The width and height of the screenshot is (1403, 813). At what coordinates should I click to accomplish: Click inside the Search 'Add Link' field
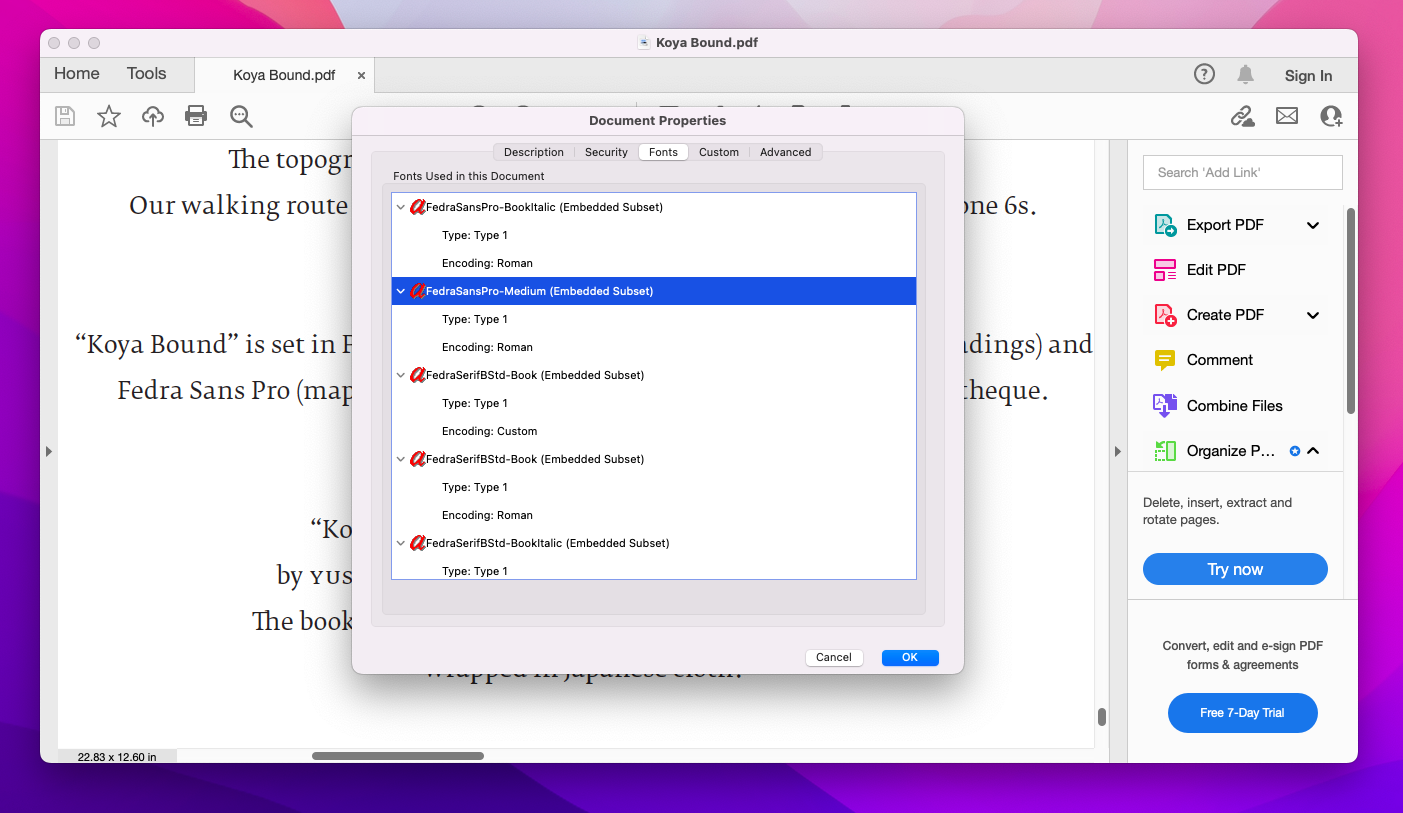[x=1242, y=172]
